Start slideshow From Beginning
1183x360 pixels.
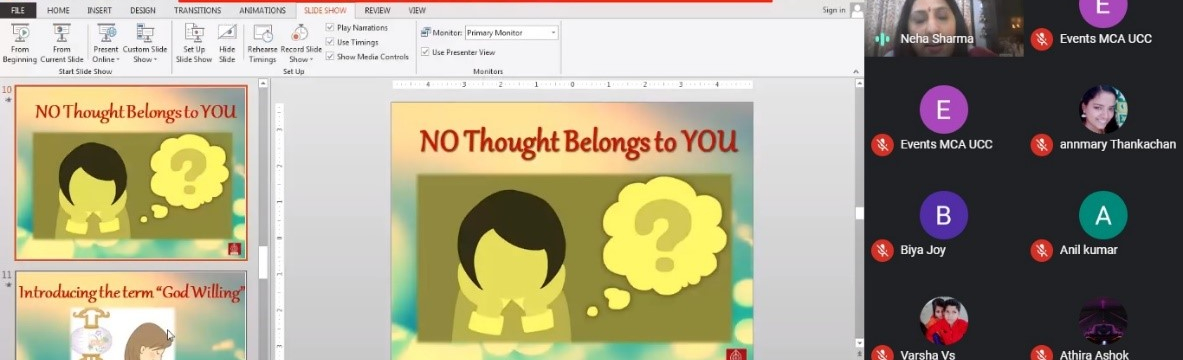pyautogui.click(x=20, y=43)
